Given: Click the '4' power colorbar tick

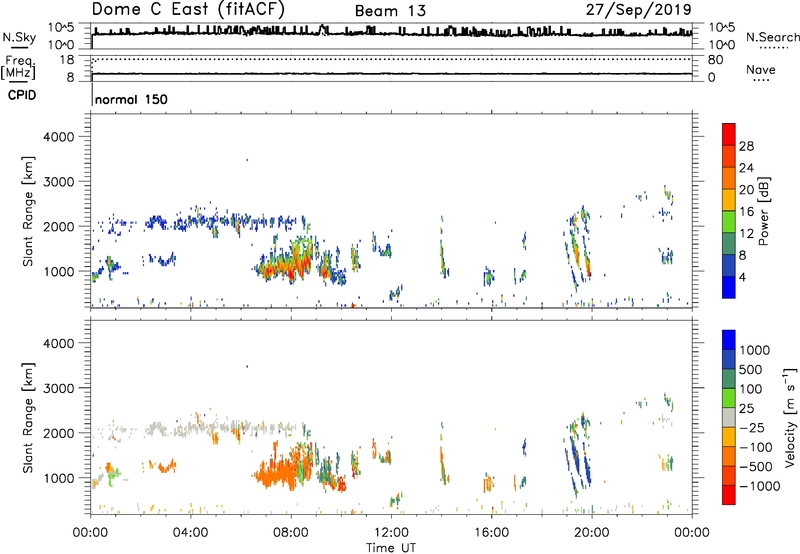Looking at the screenshot, I should coord(742,277).
